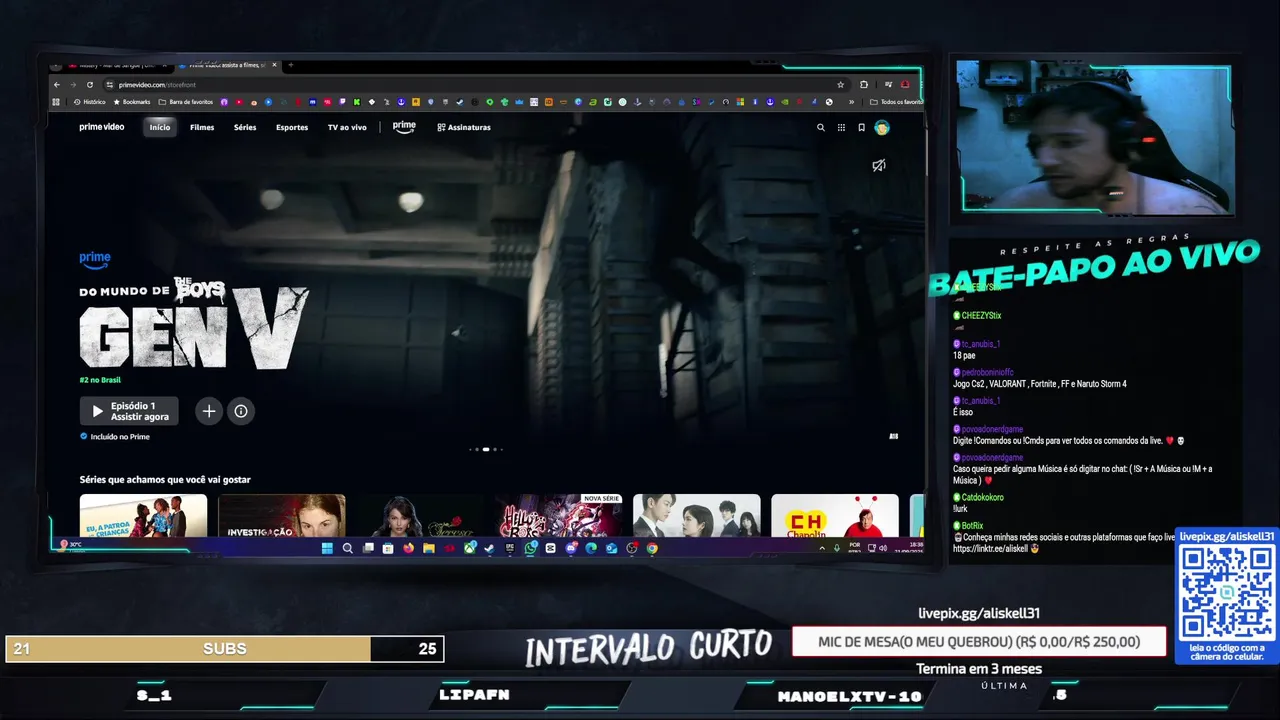
Task: Open Windows taskbar search
Action: (347, 548)
